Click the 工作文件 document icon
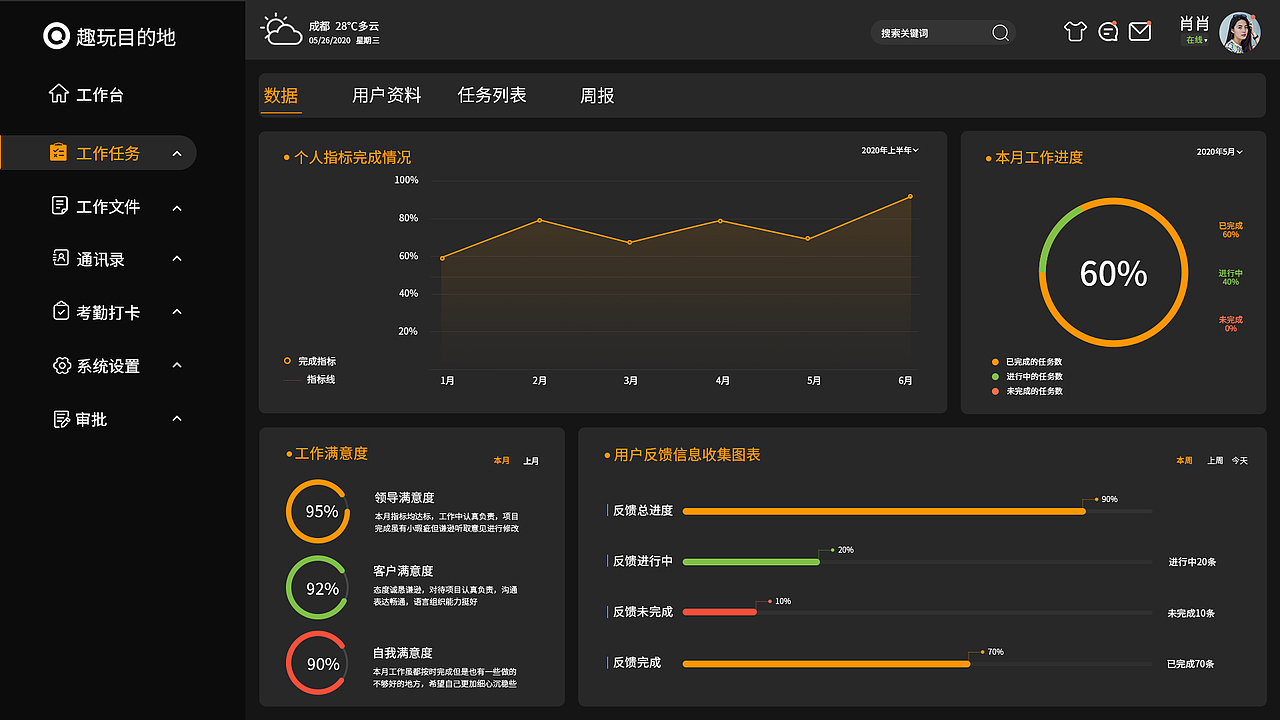 coord(59,206)
